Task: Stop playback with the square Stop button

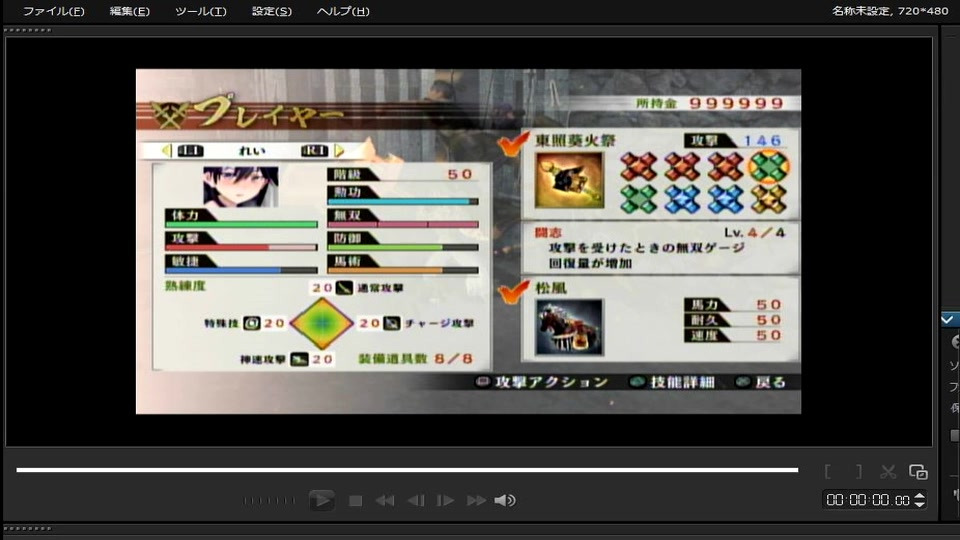Action: (x=355, y=501)
